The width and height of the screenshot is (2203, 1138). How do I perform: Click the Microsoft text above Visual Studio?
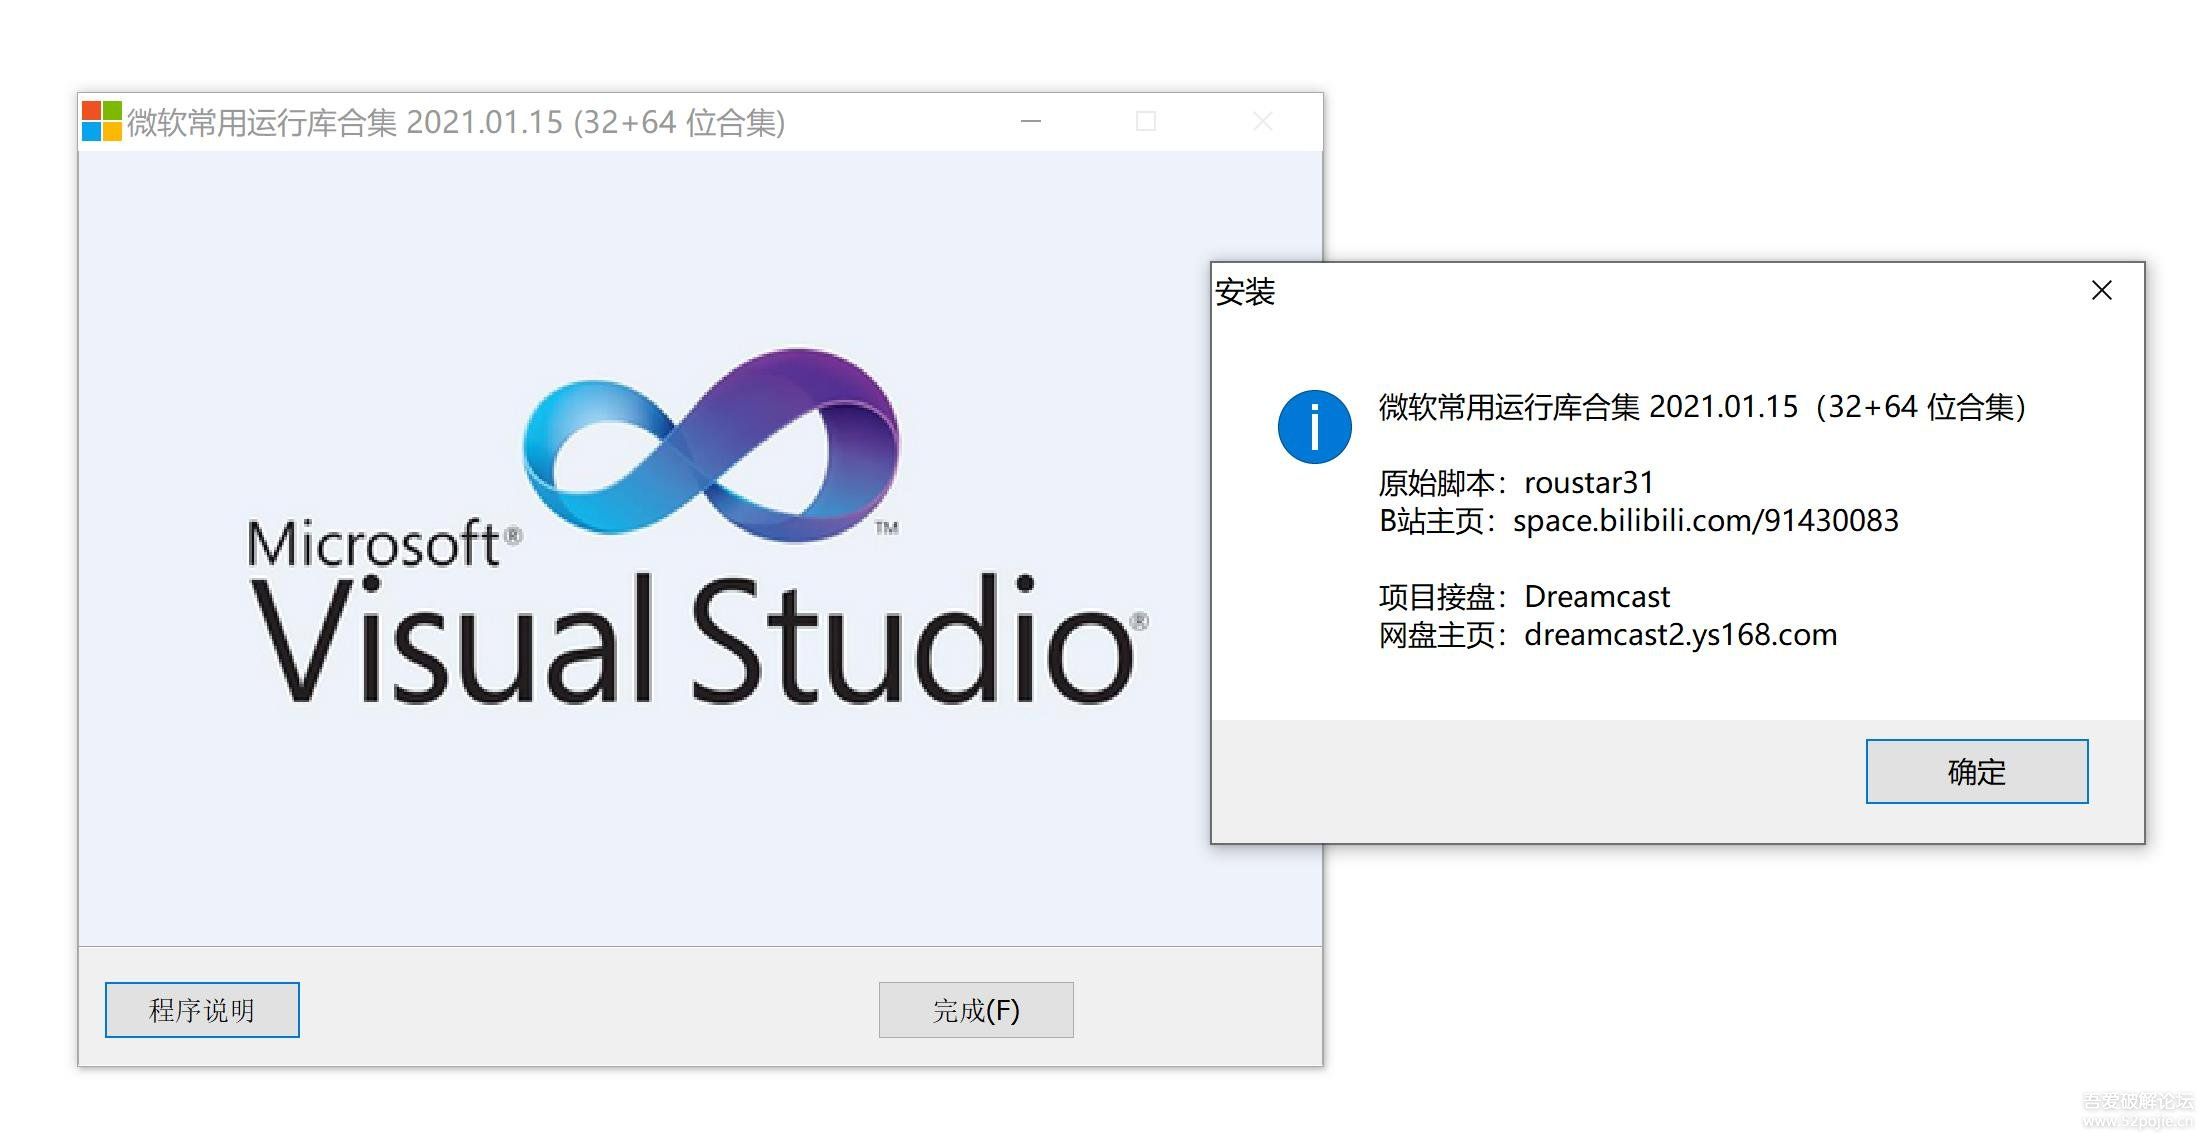point(373,545)
